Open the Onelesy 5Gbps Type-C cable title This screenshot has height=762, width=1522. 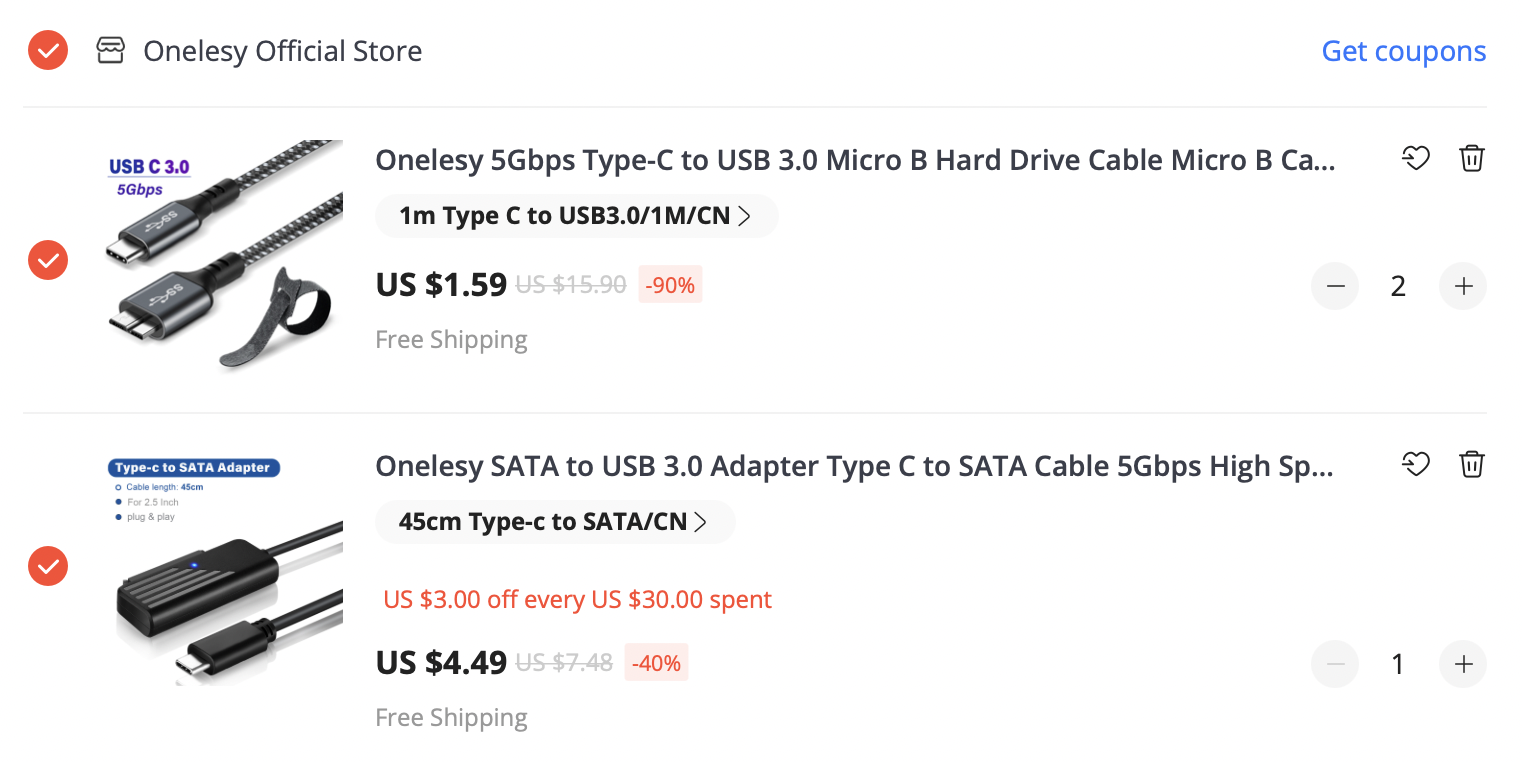(x=855, y=160)
